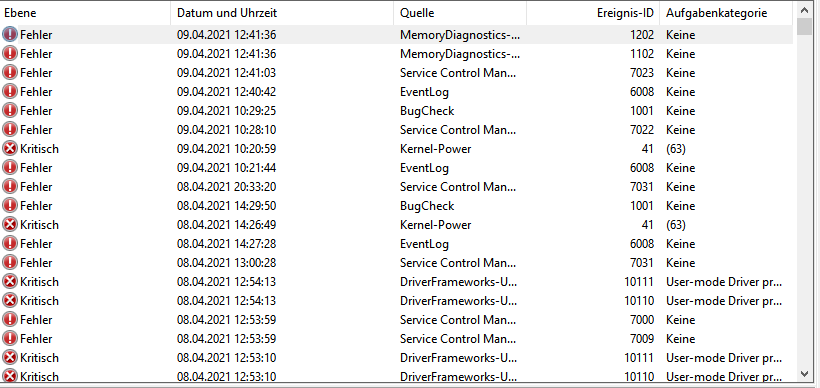Select User-mode Driver category of 12:54:13 ID 10111
This screenshot has height=388, width=820.
click(x=724, y=282)
